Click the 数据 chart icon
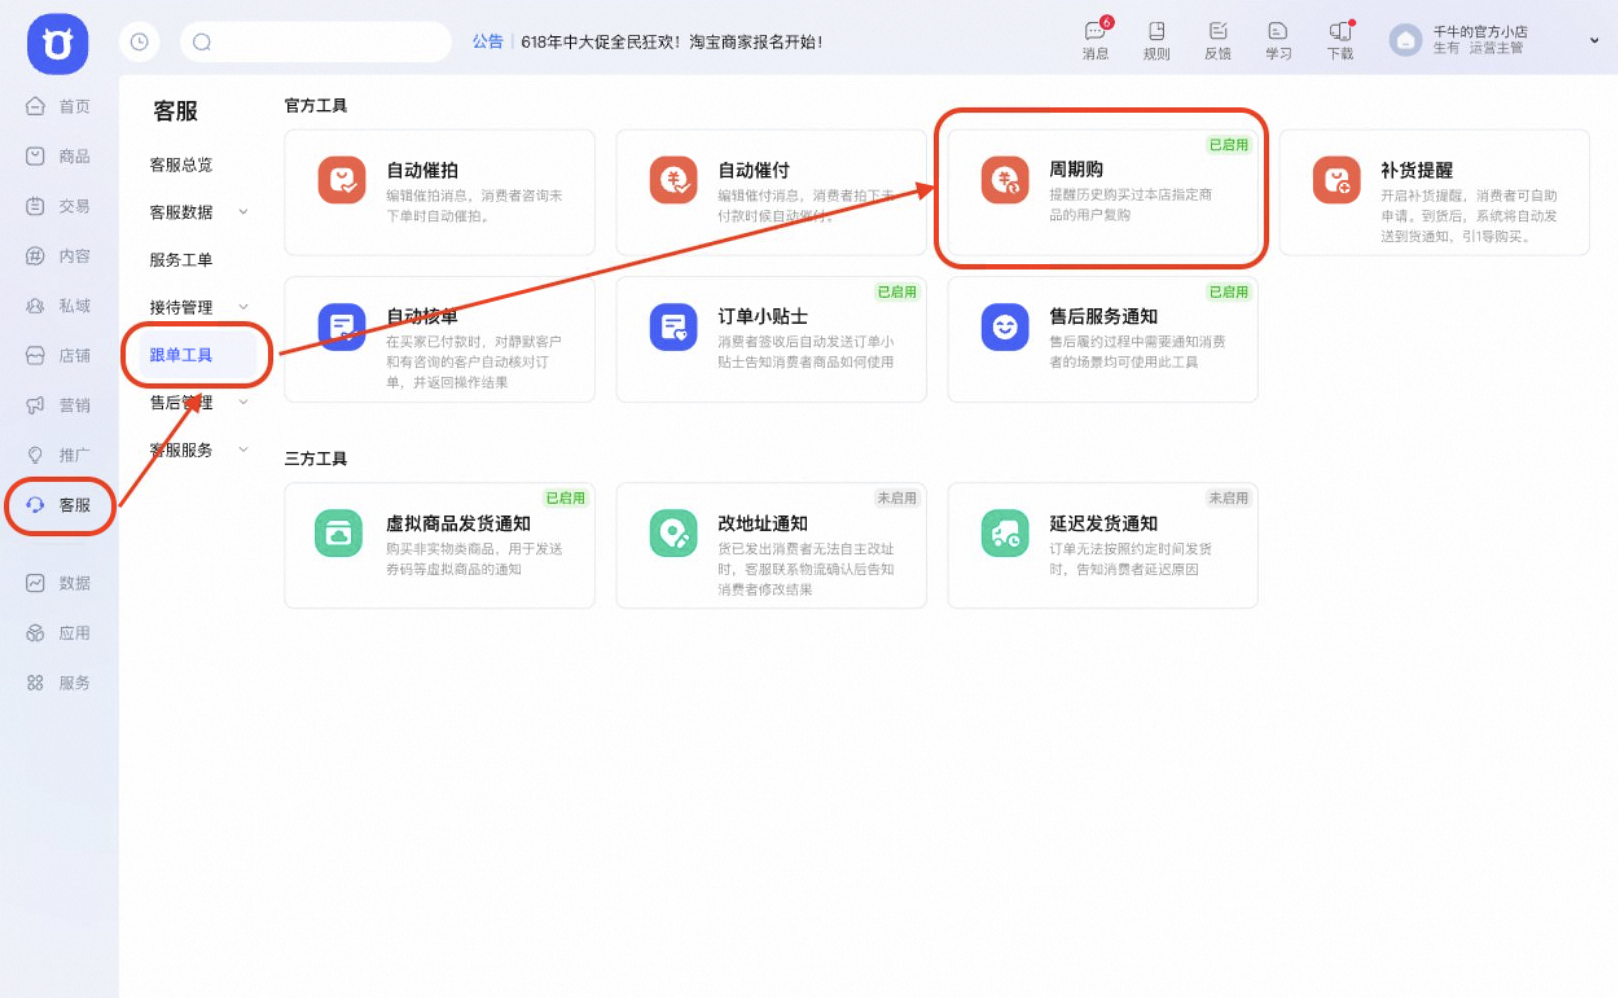 35,583
